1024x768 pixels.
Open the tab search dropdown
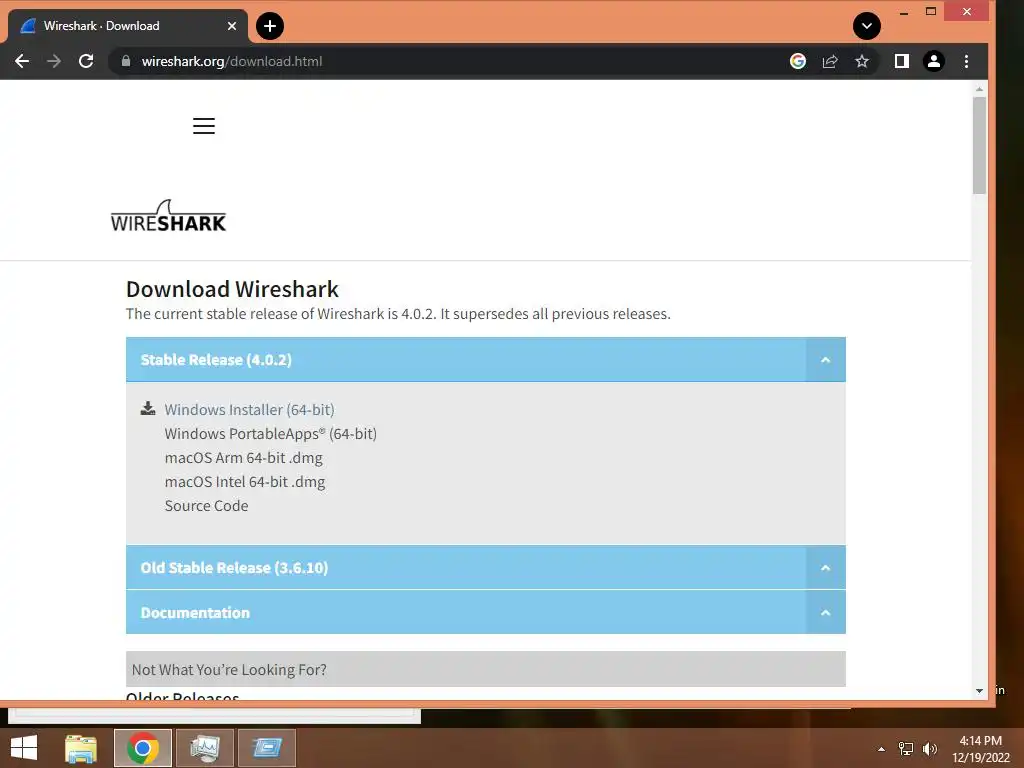point(867,26)
